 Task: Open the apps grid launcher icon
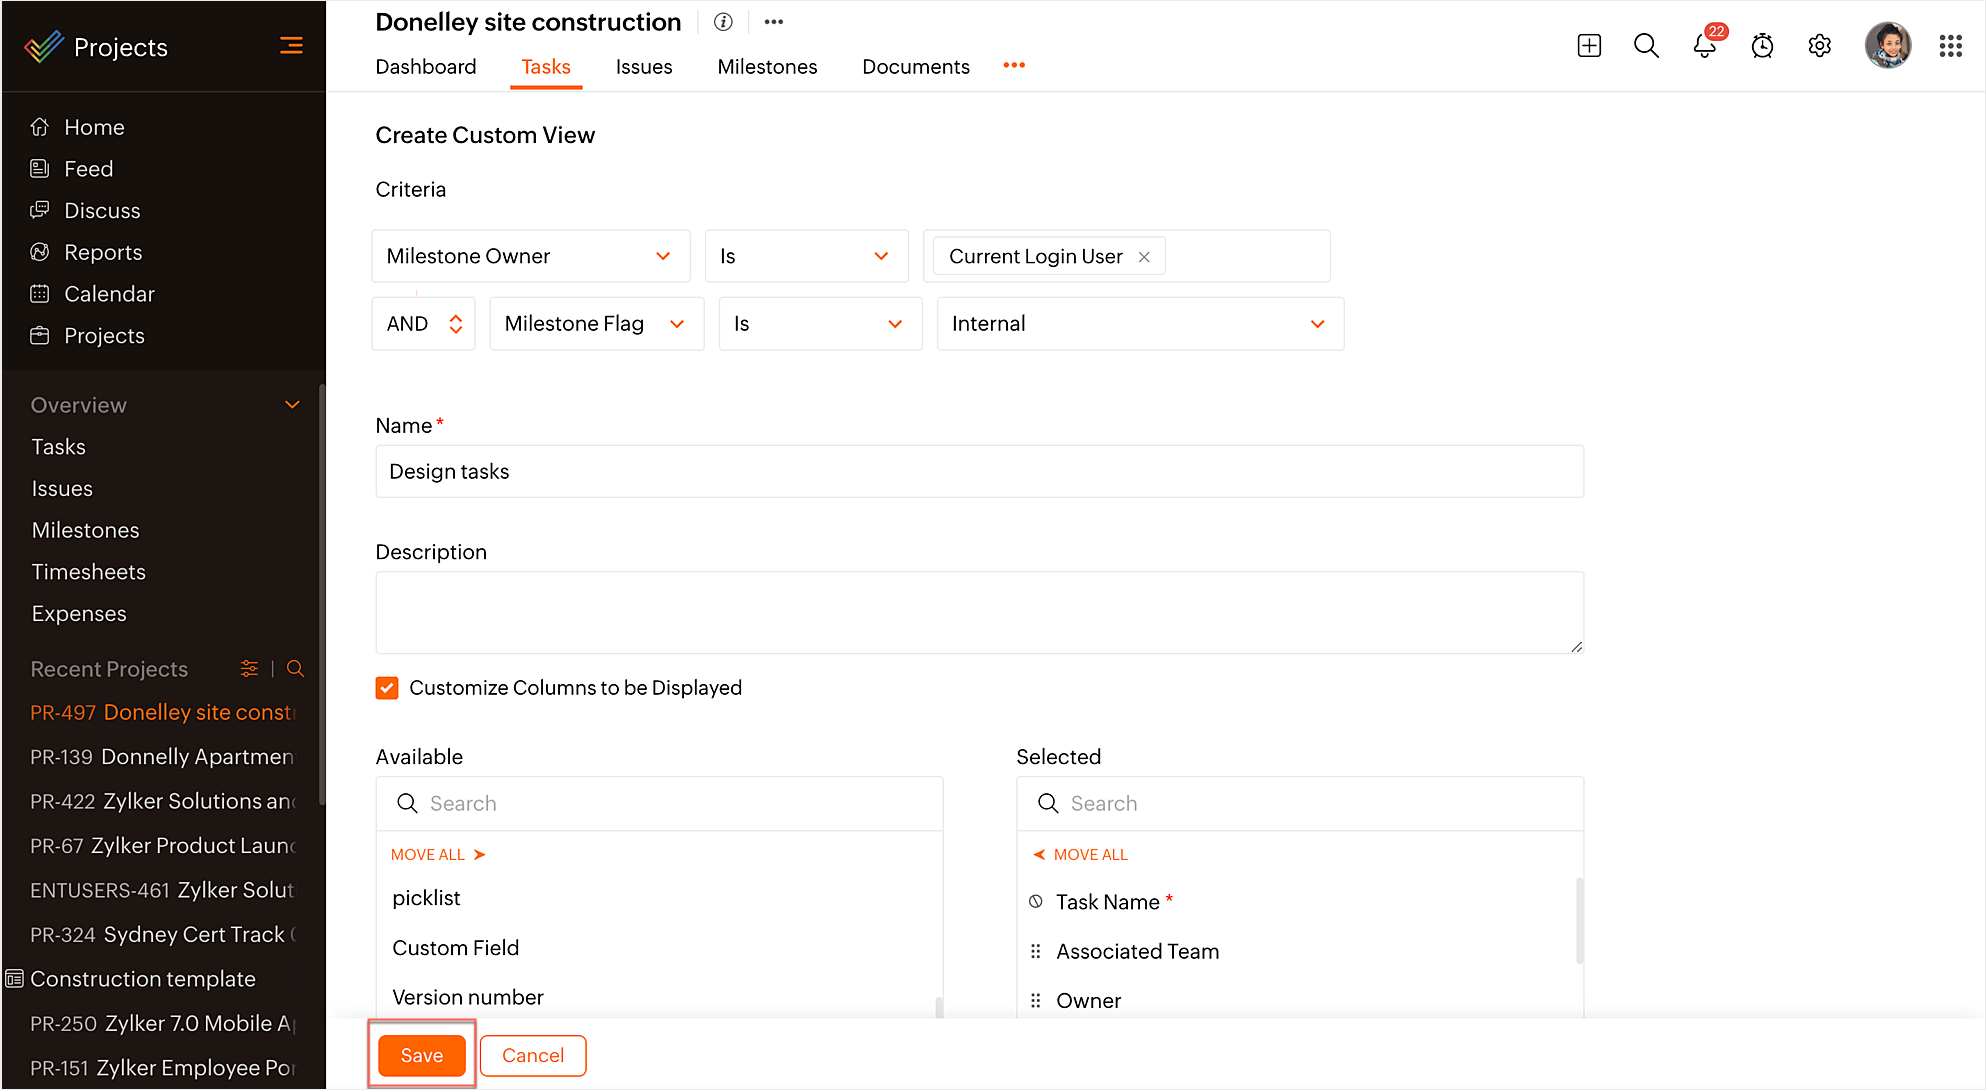1950,46
